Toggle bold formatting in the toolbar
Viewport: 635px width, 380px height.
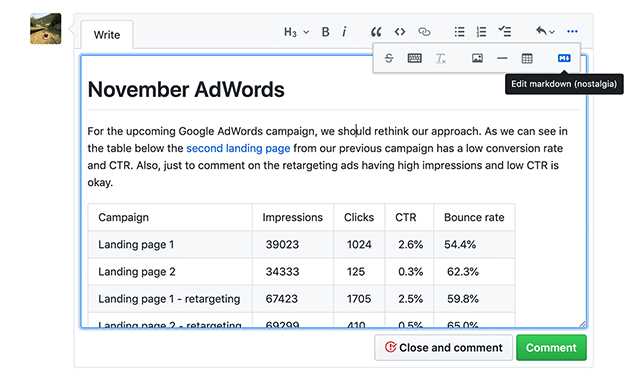click(325, 32)
